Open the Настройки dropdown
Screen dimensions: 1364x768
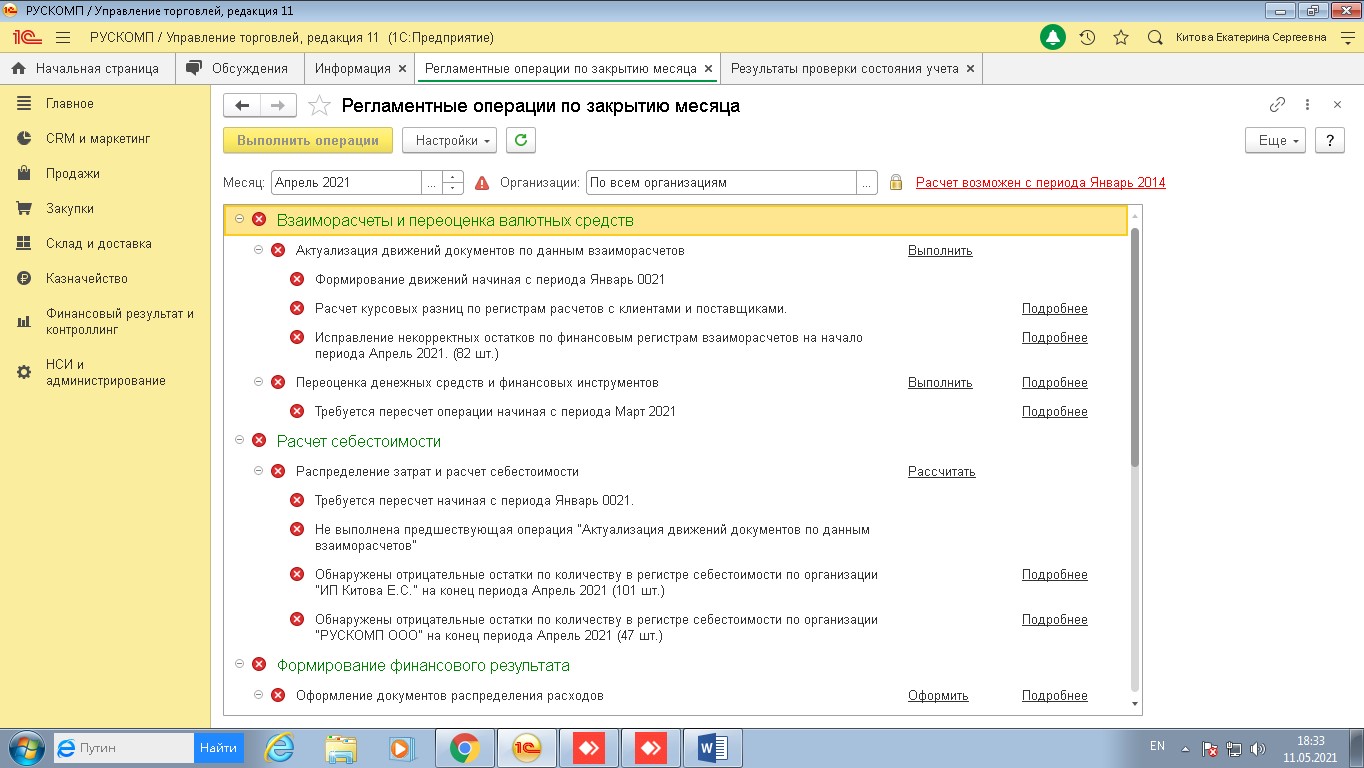coord(449,141)
